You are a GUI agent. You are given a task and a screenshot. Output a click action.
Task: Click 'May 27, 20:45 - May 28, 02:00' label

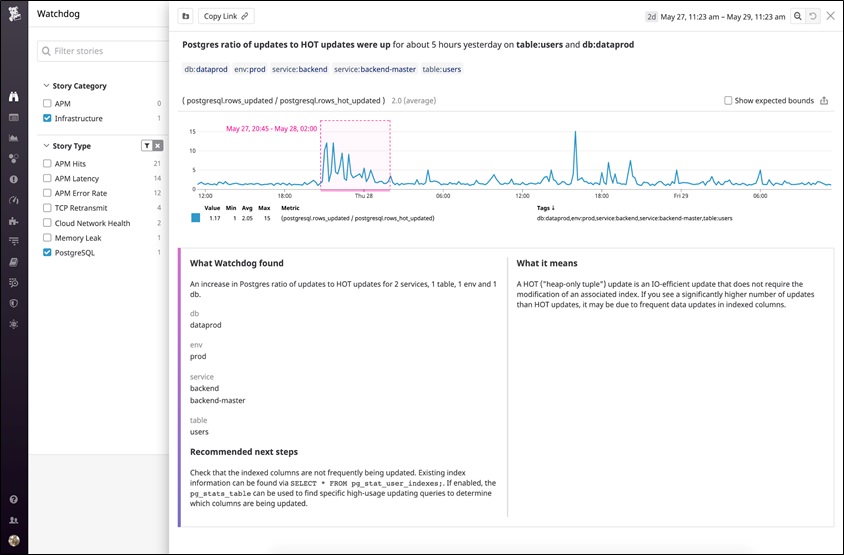point(272,129)
